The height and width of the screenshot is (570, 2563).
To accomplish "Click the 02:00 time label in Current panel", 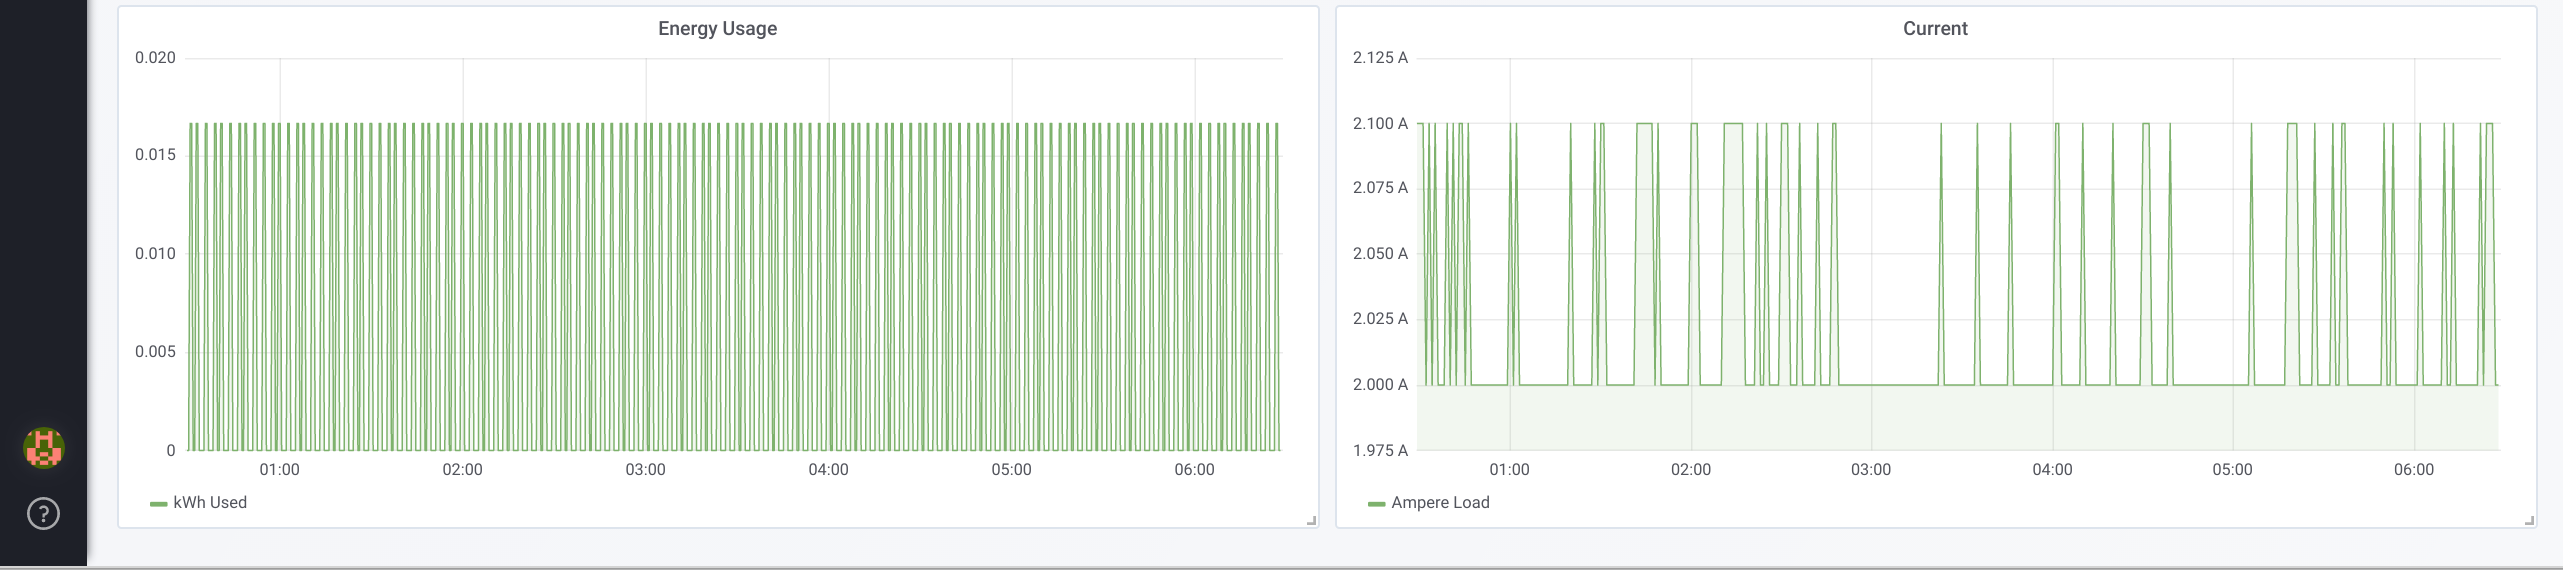I will click(1691, 470).
